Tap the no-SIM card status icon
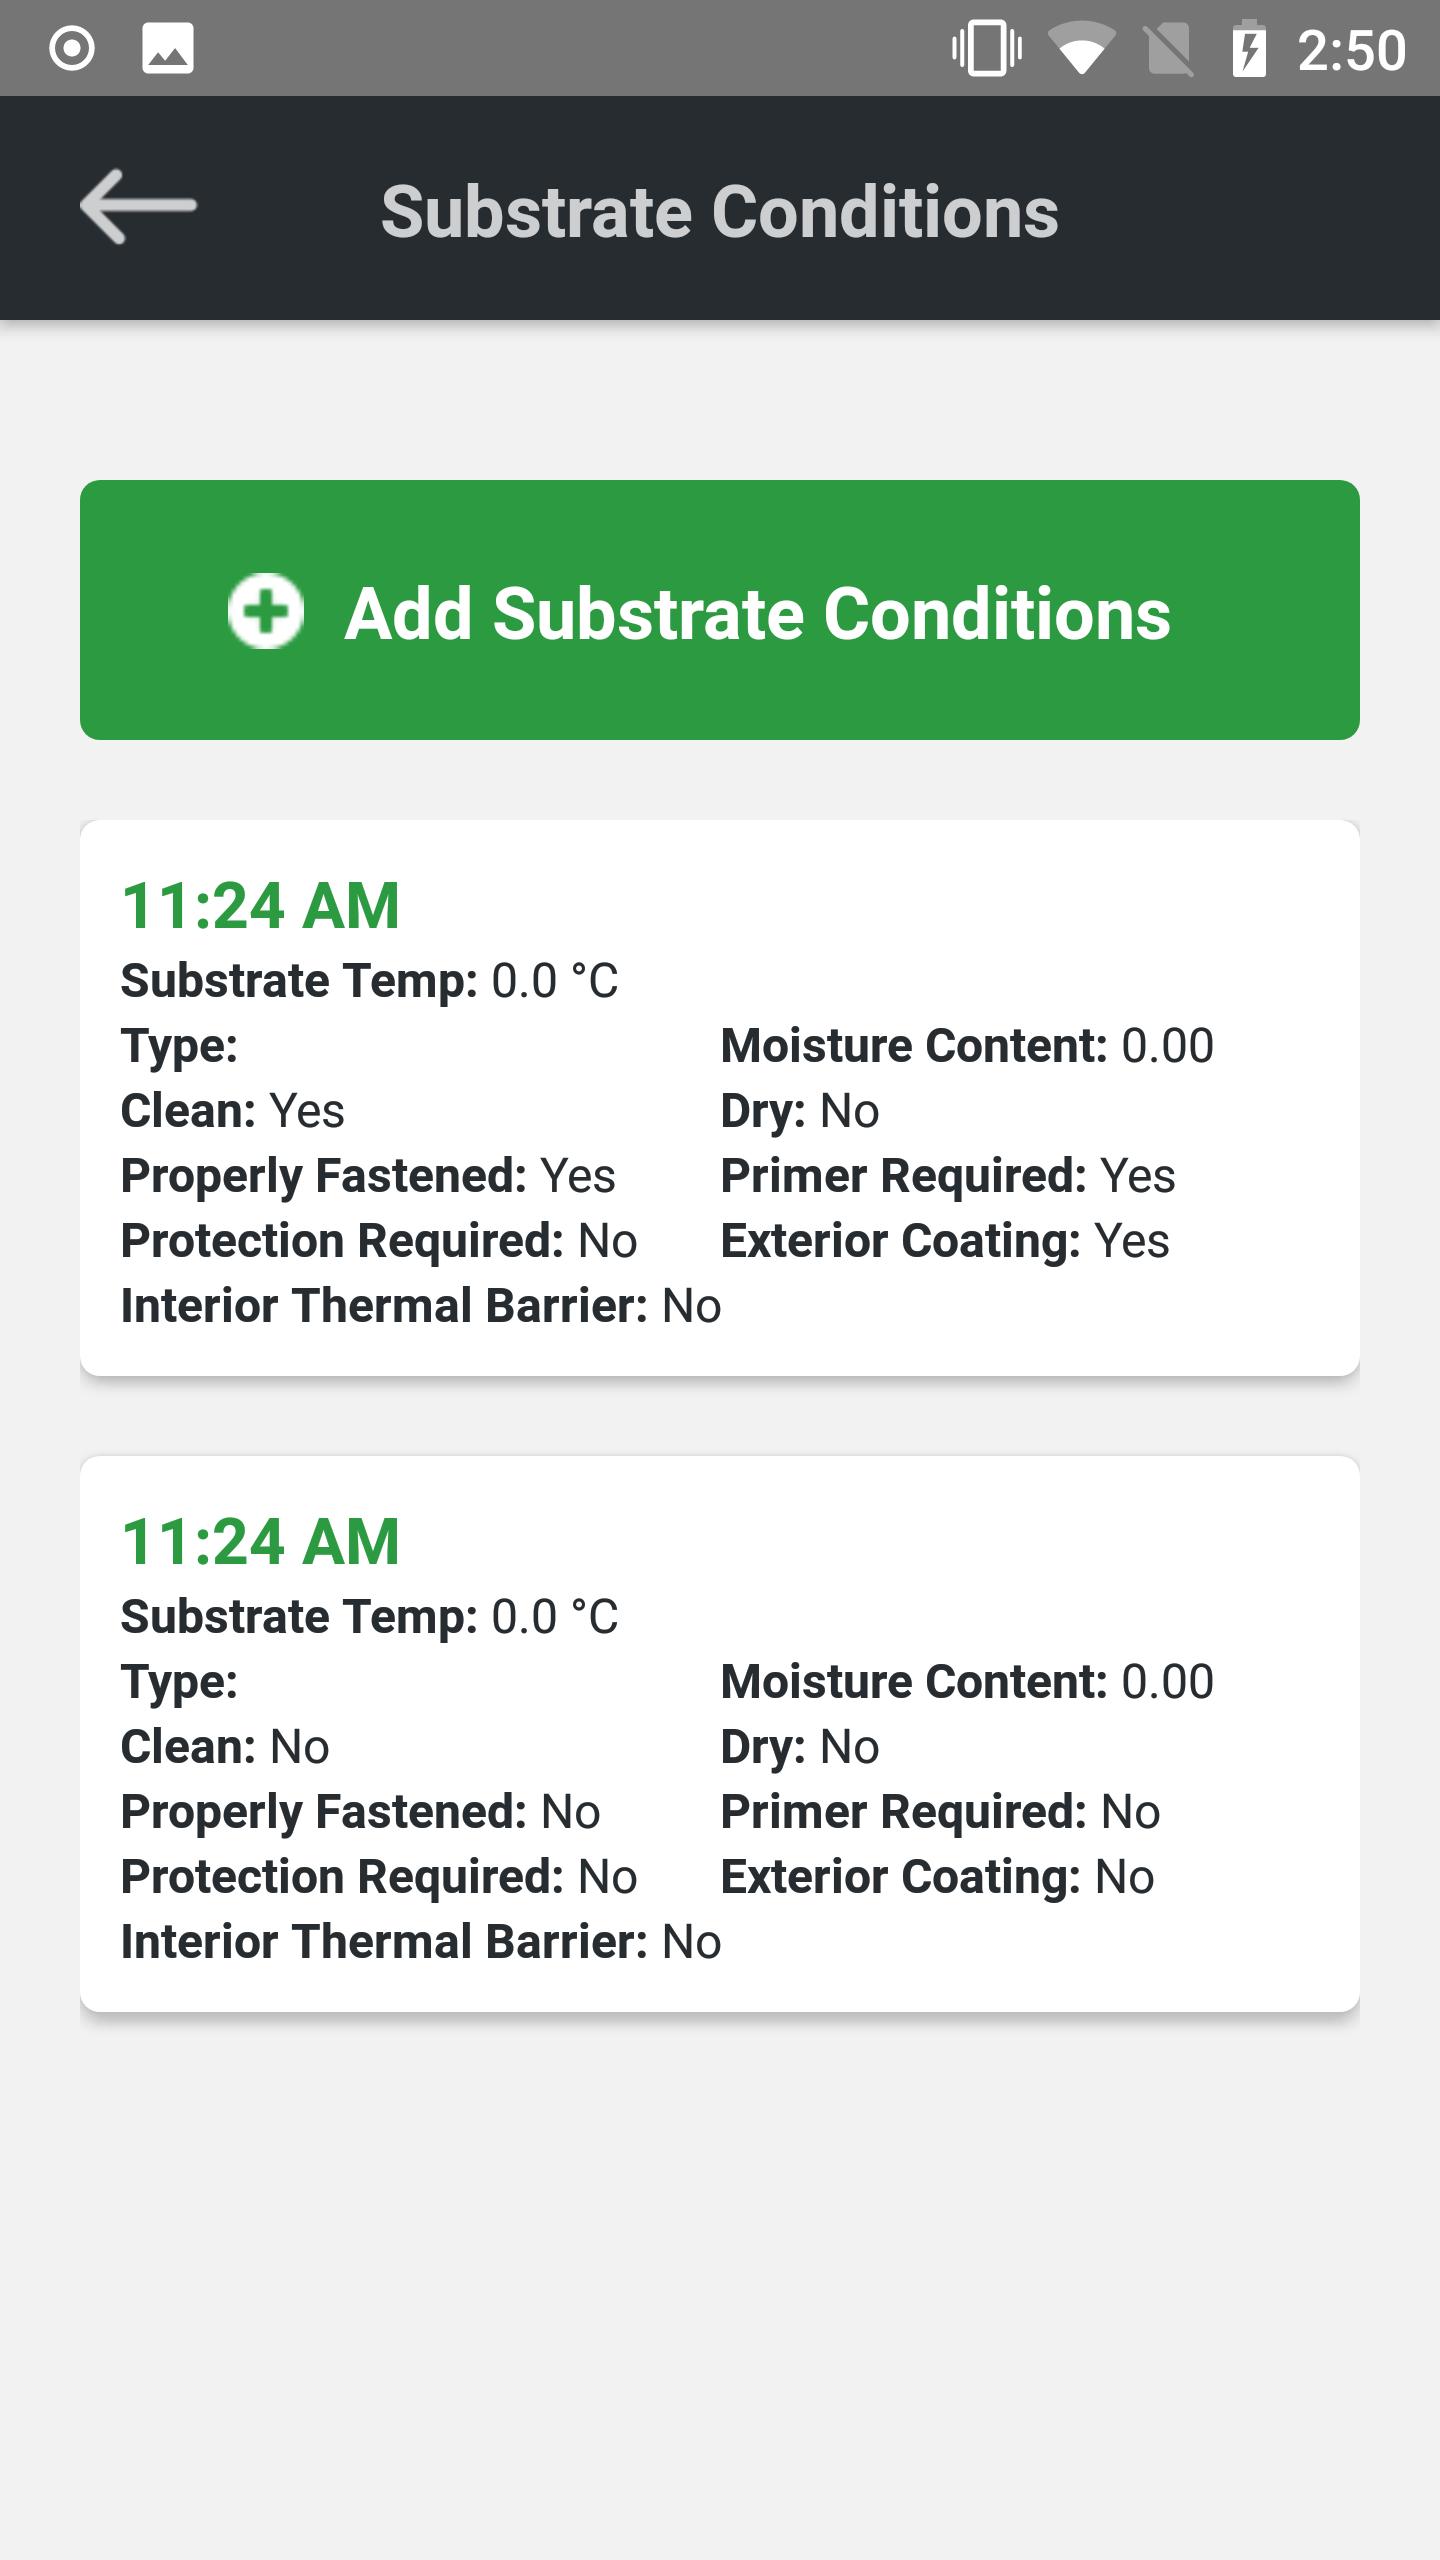The height and width of the screenshot is (2560, 1440). 1169,49
